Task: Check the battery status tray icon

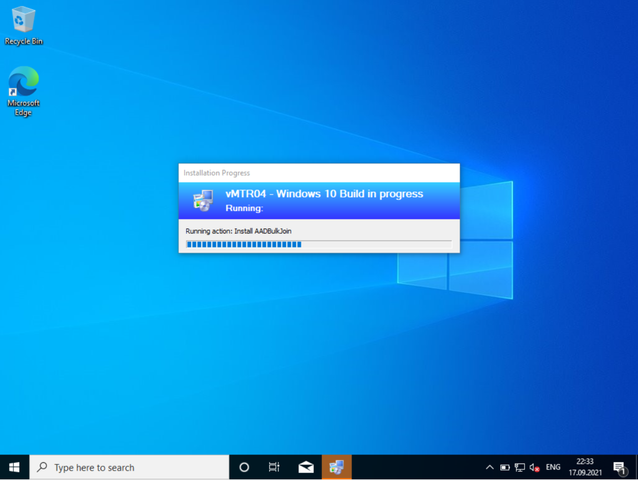Action: point(505,467)
